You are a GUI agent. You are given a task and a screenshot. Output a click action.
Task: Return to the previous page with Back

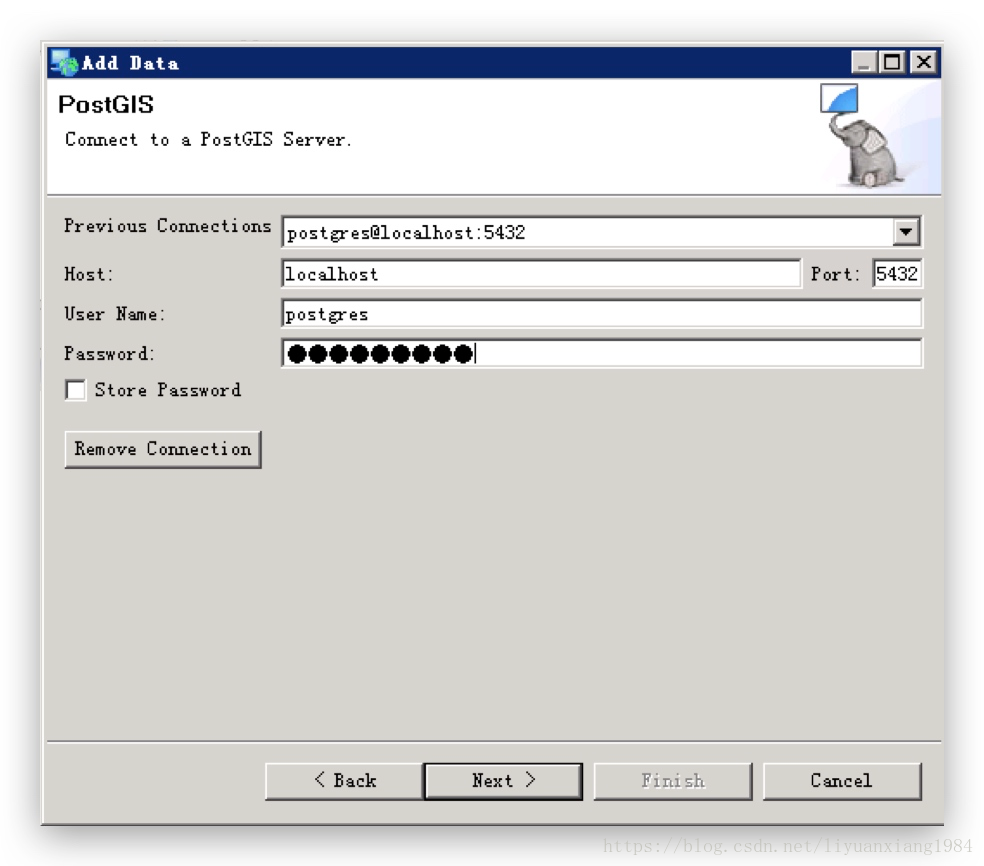[x=345, y=781]
